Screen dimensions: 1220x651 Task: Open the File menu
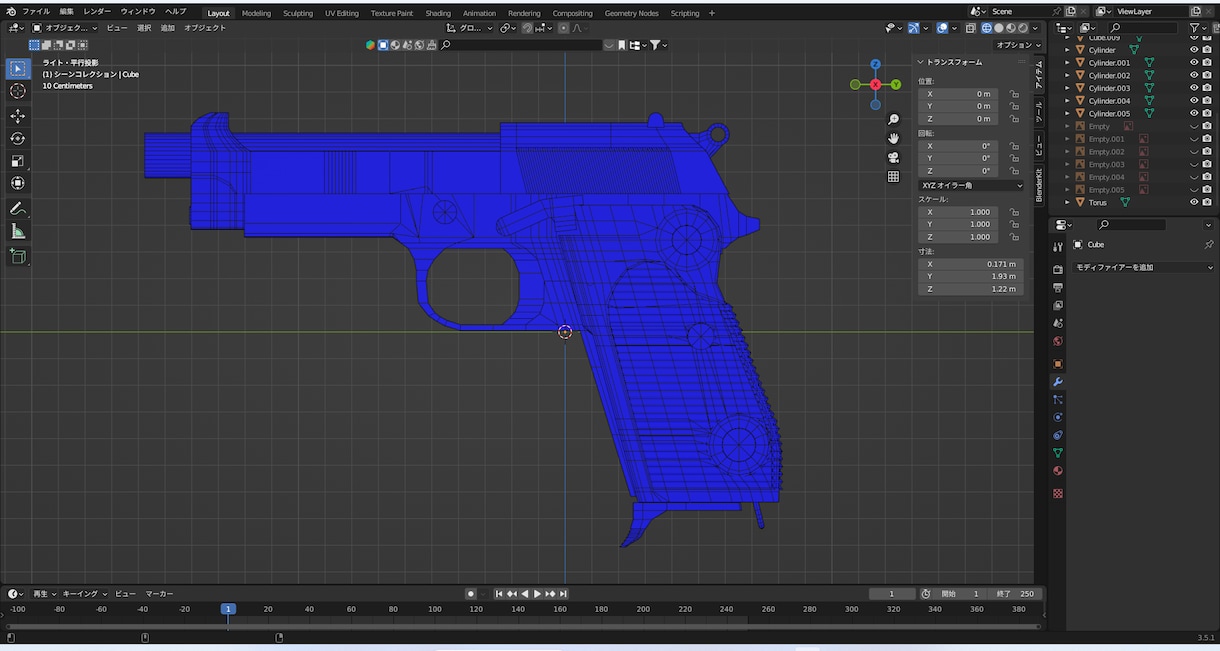(x=36, y=12)
